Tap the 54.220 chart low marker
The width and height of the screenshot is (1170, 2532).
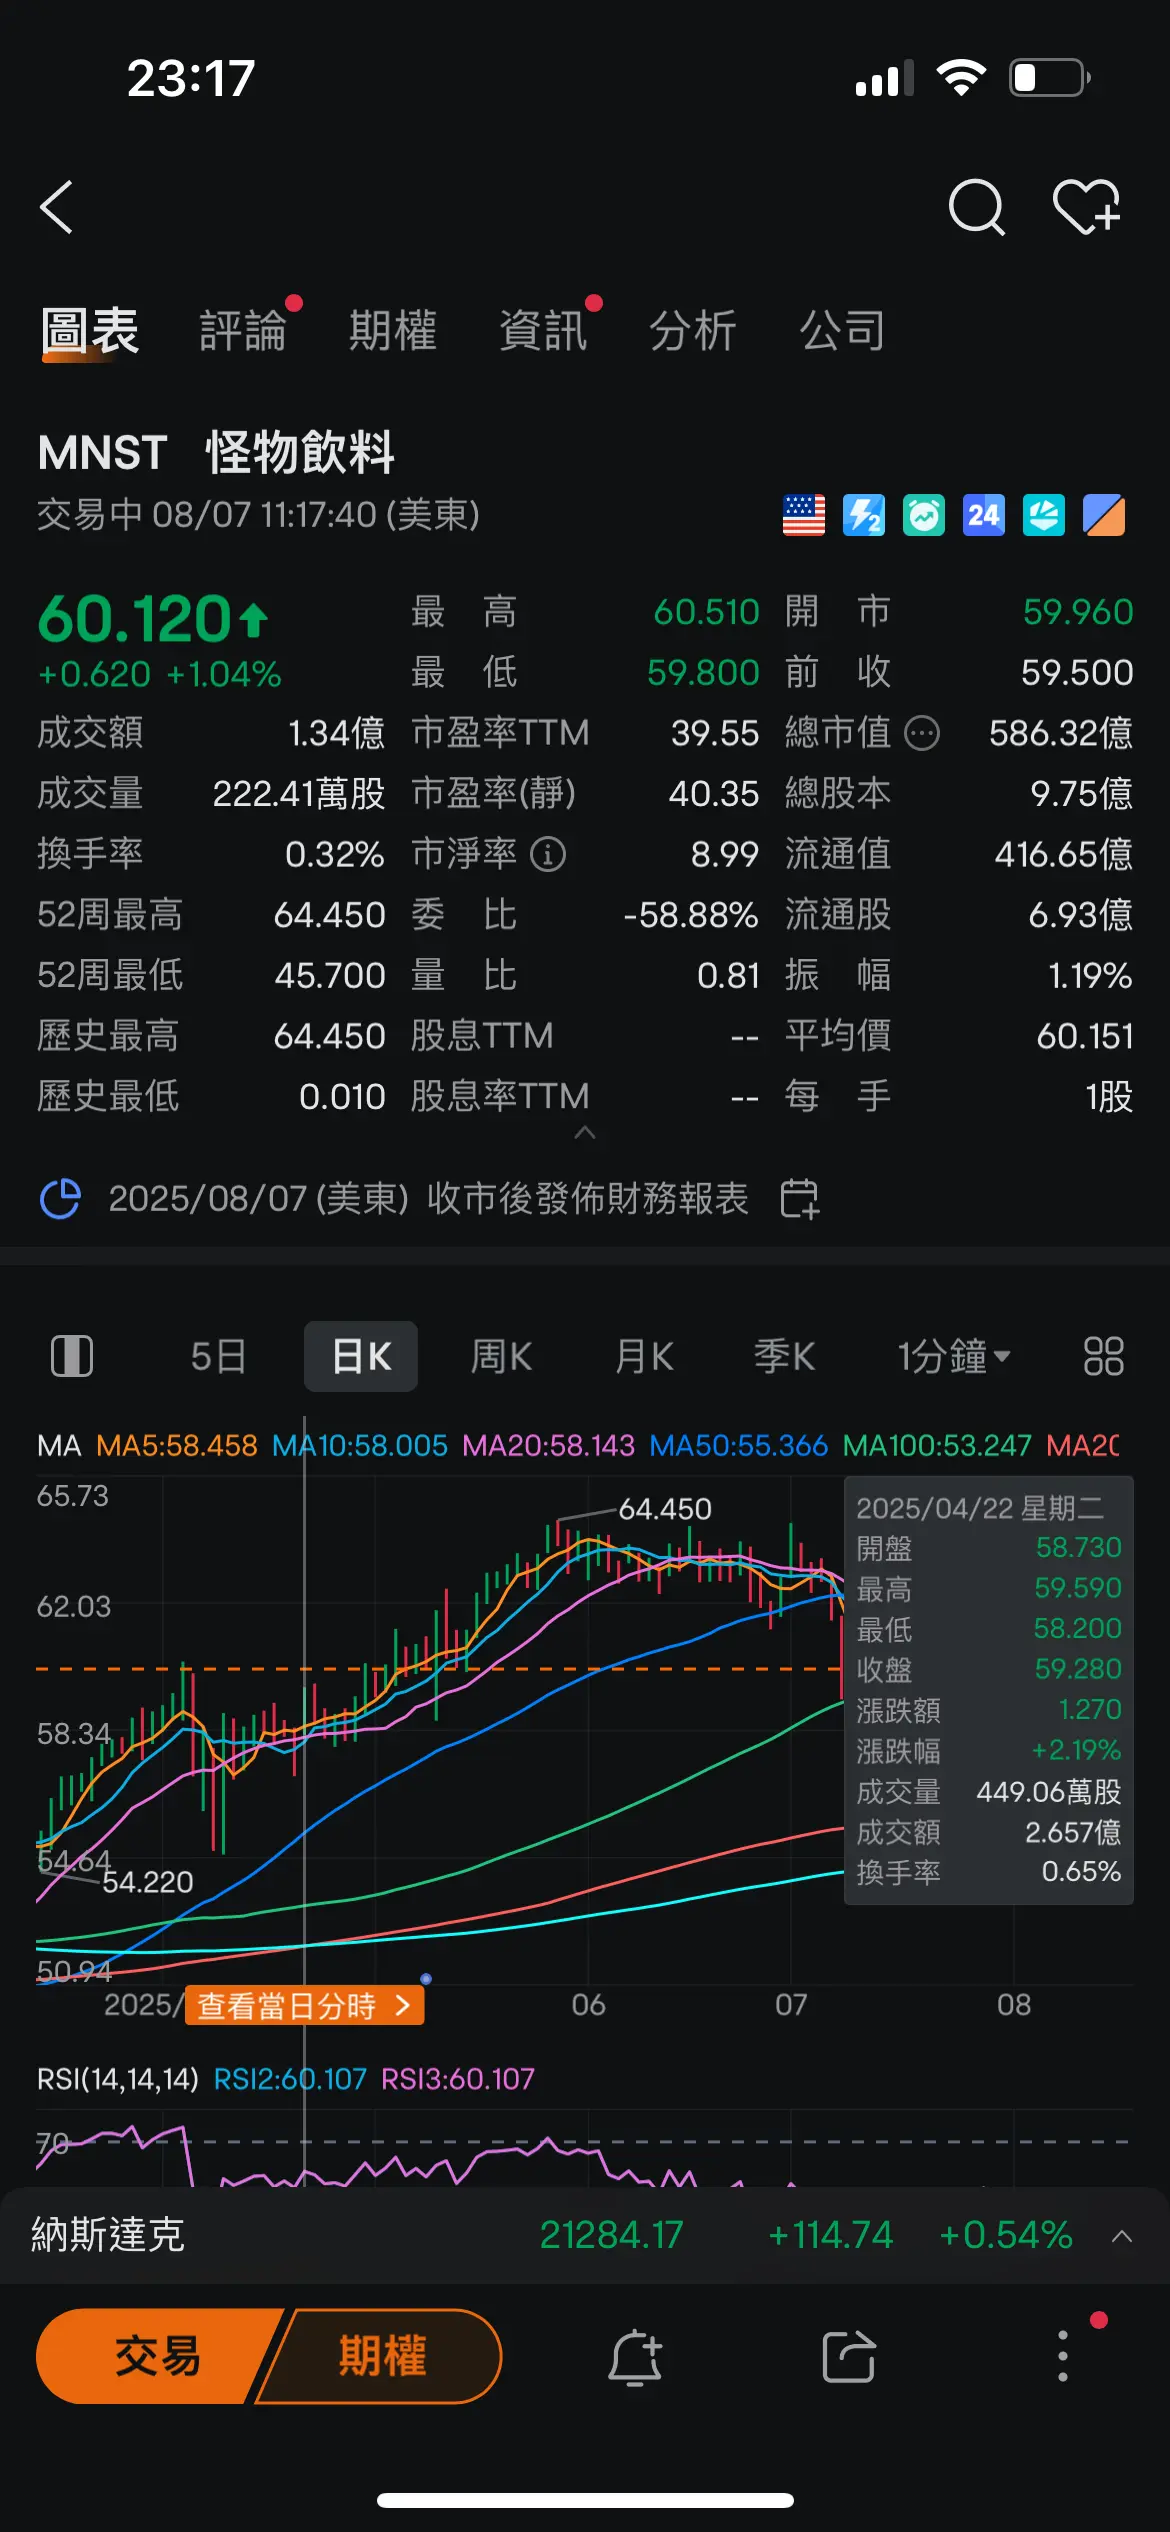point(148,1882)
